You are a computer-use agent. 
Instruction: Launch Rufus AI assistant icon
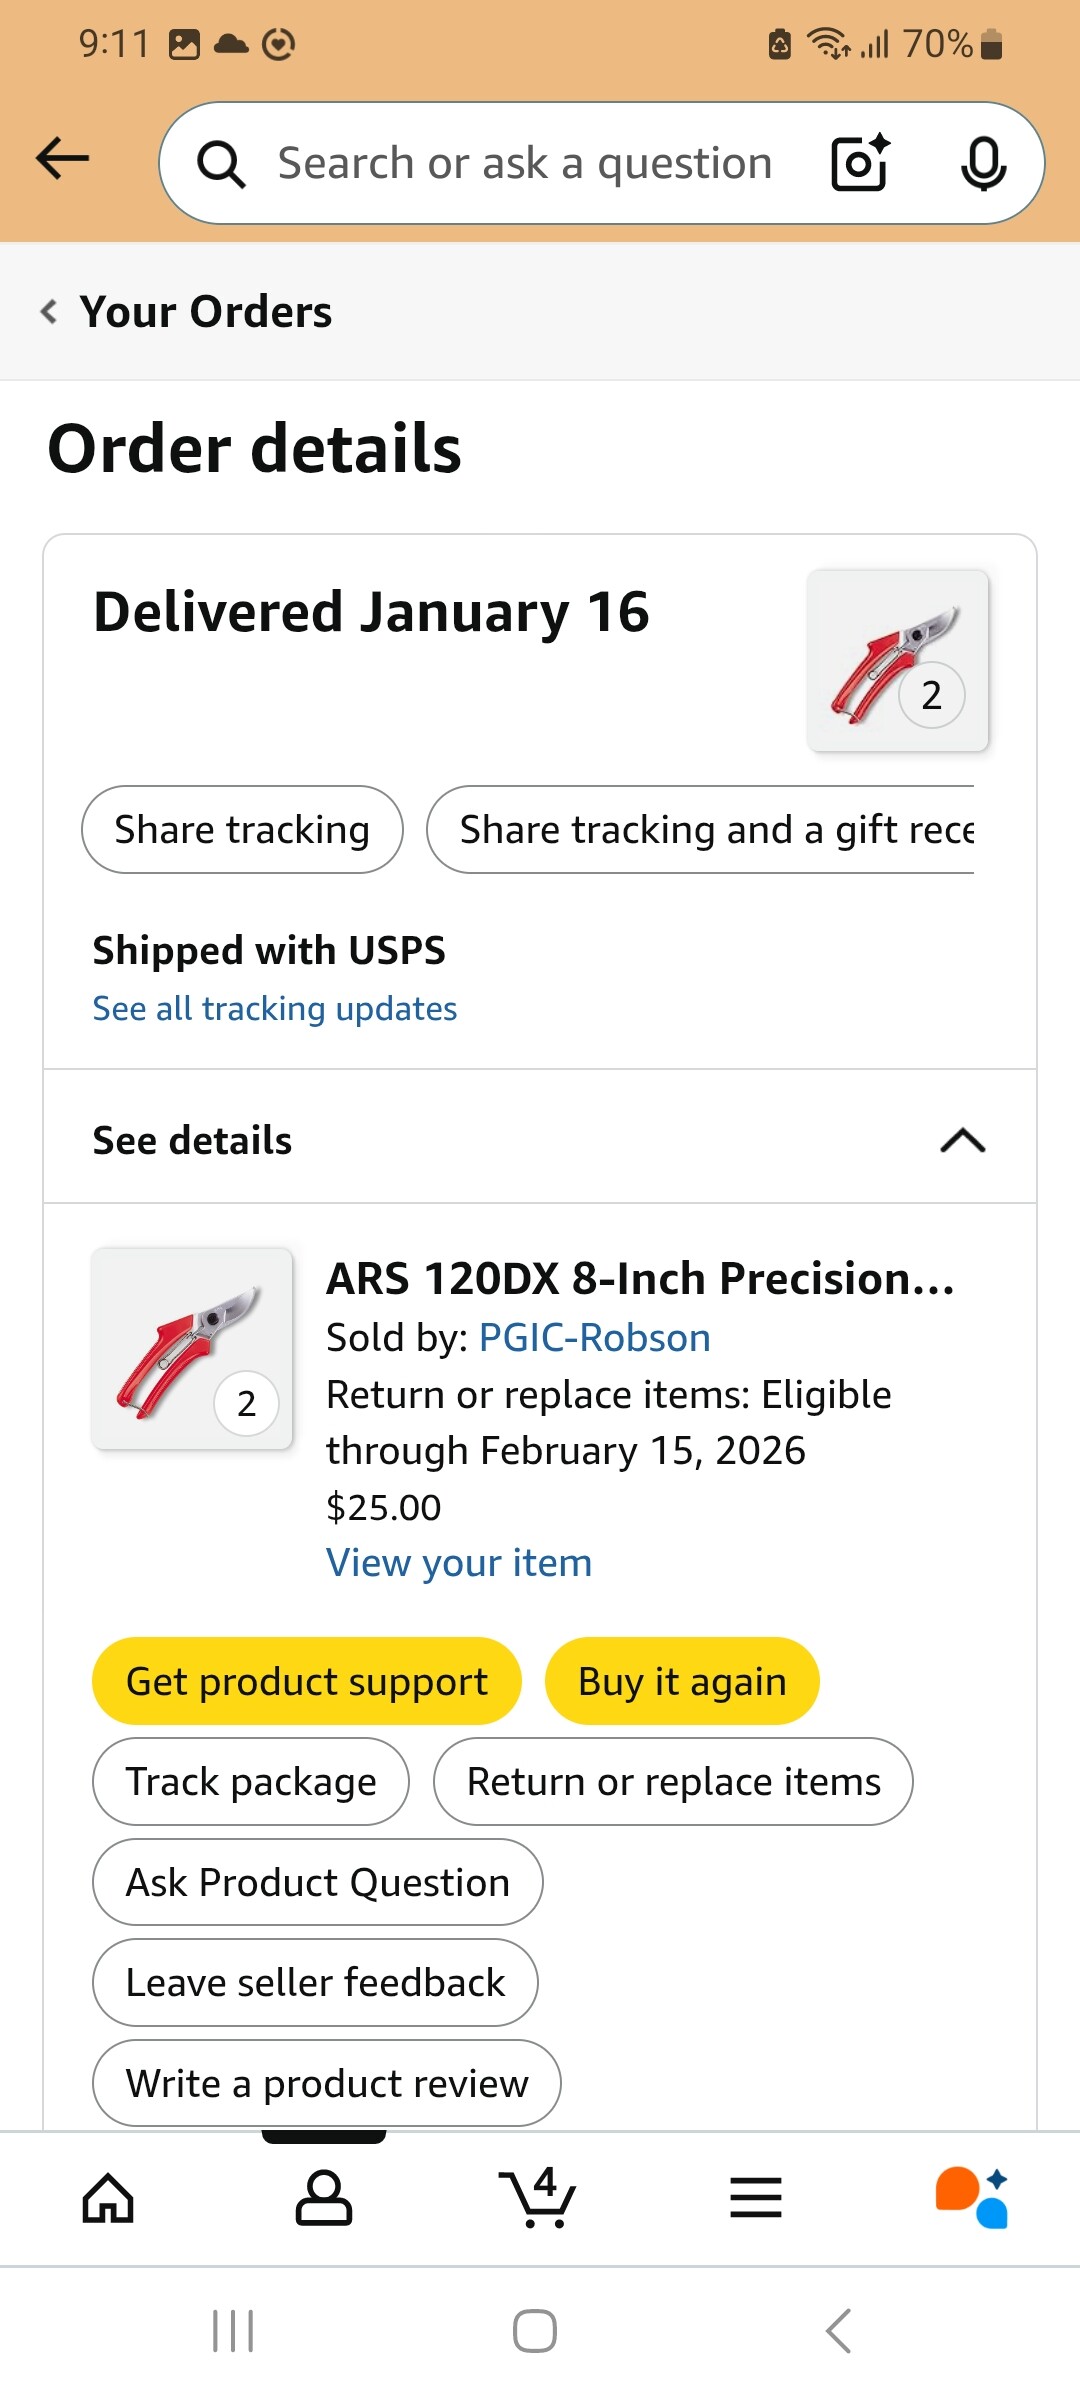972,2198
